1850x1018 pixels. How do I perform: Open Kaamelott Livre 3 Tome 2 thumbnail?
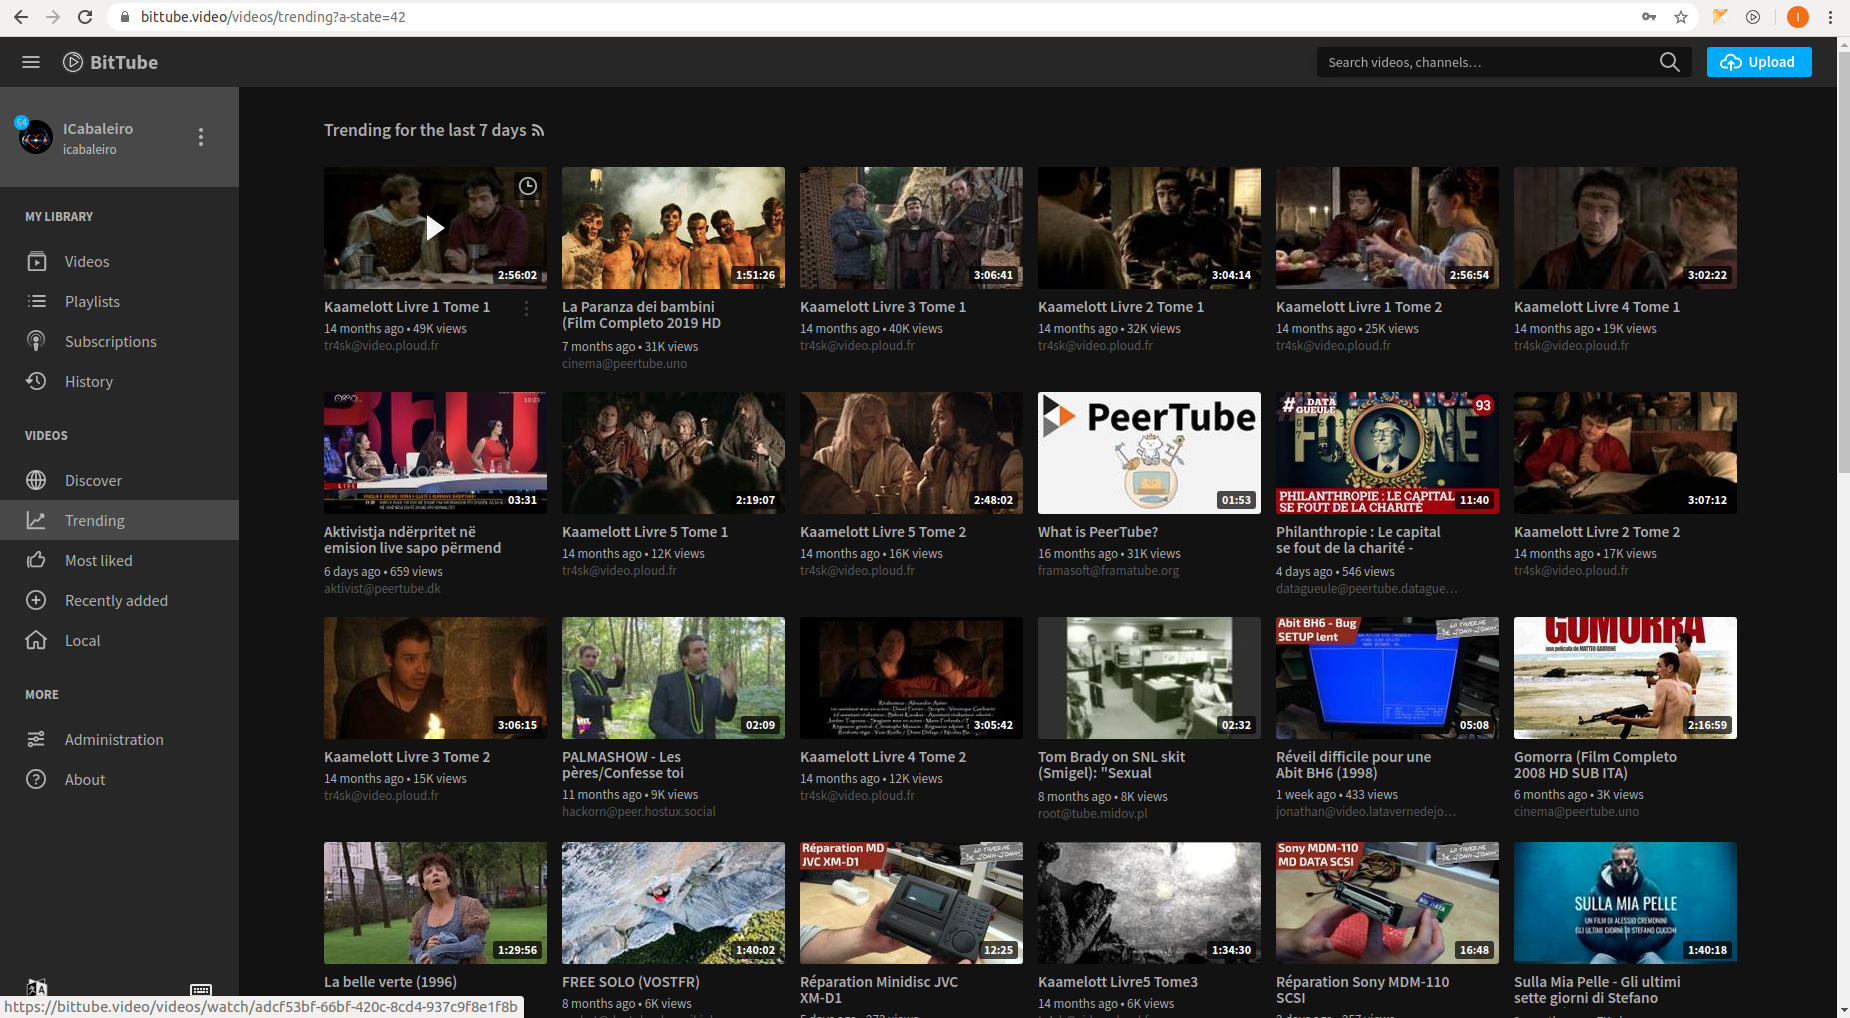(435, 678)
